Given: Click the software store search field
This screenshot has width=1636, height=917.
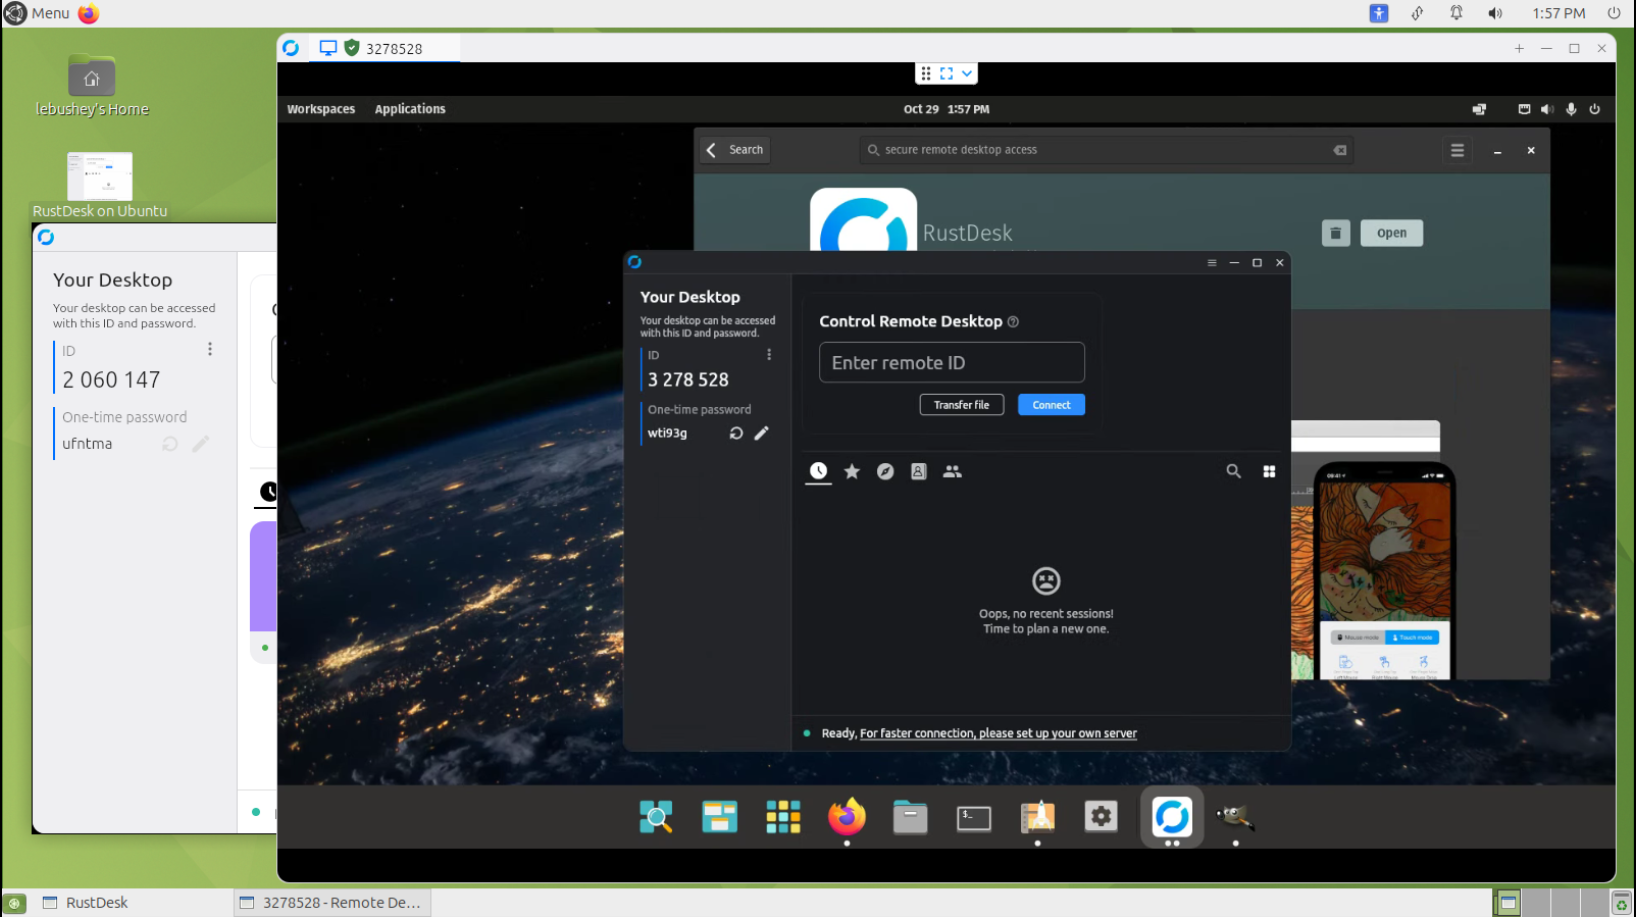Looking at the screenshot, I should pos(1104,150).
